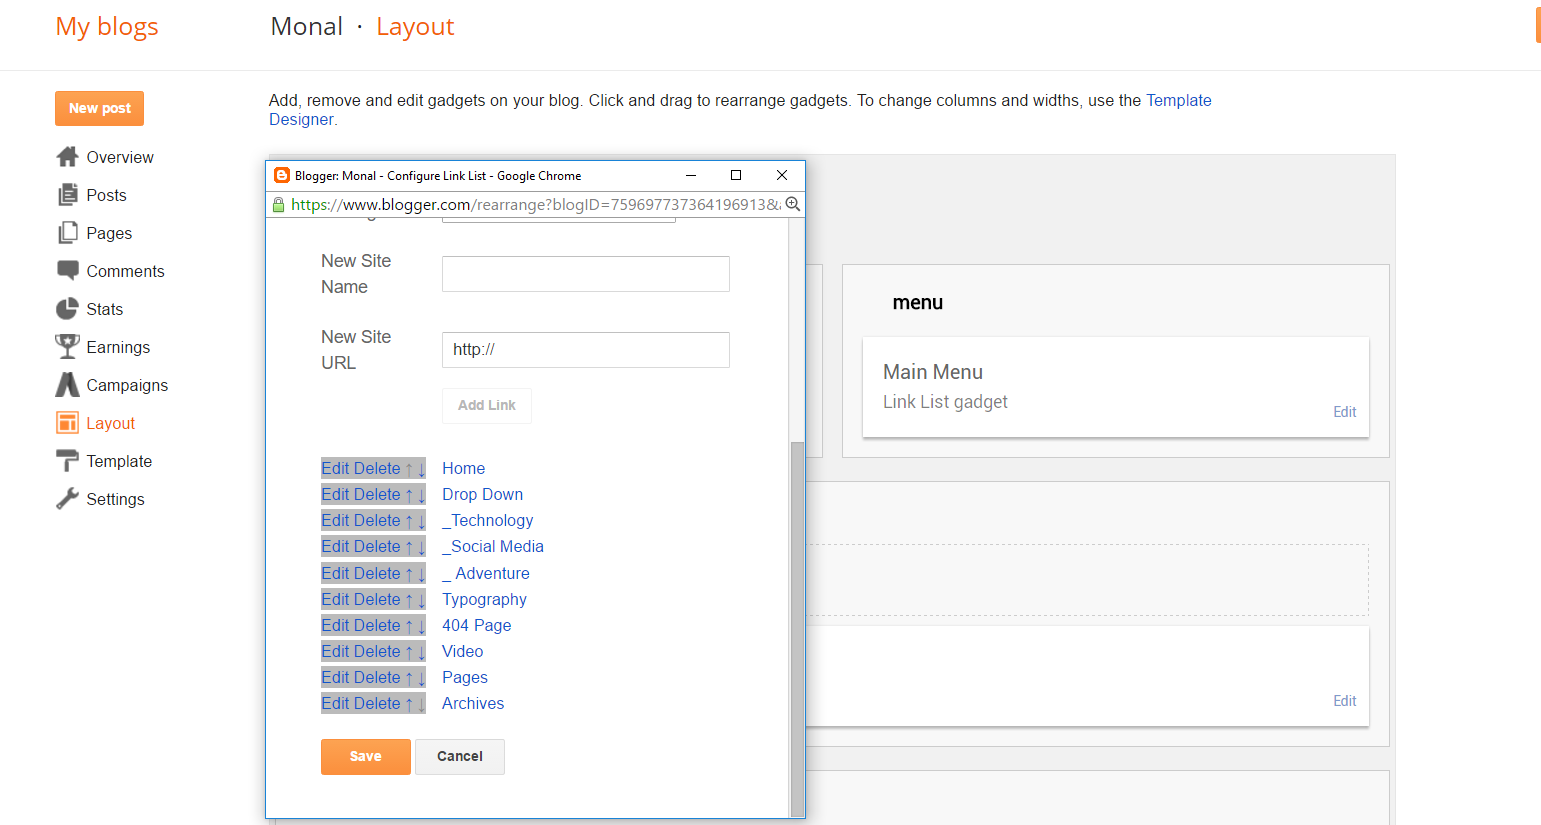
Task: Open the Video link in list
Action: [x=462, y=651]
